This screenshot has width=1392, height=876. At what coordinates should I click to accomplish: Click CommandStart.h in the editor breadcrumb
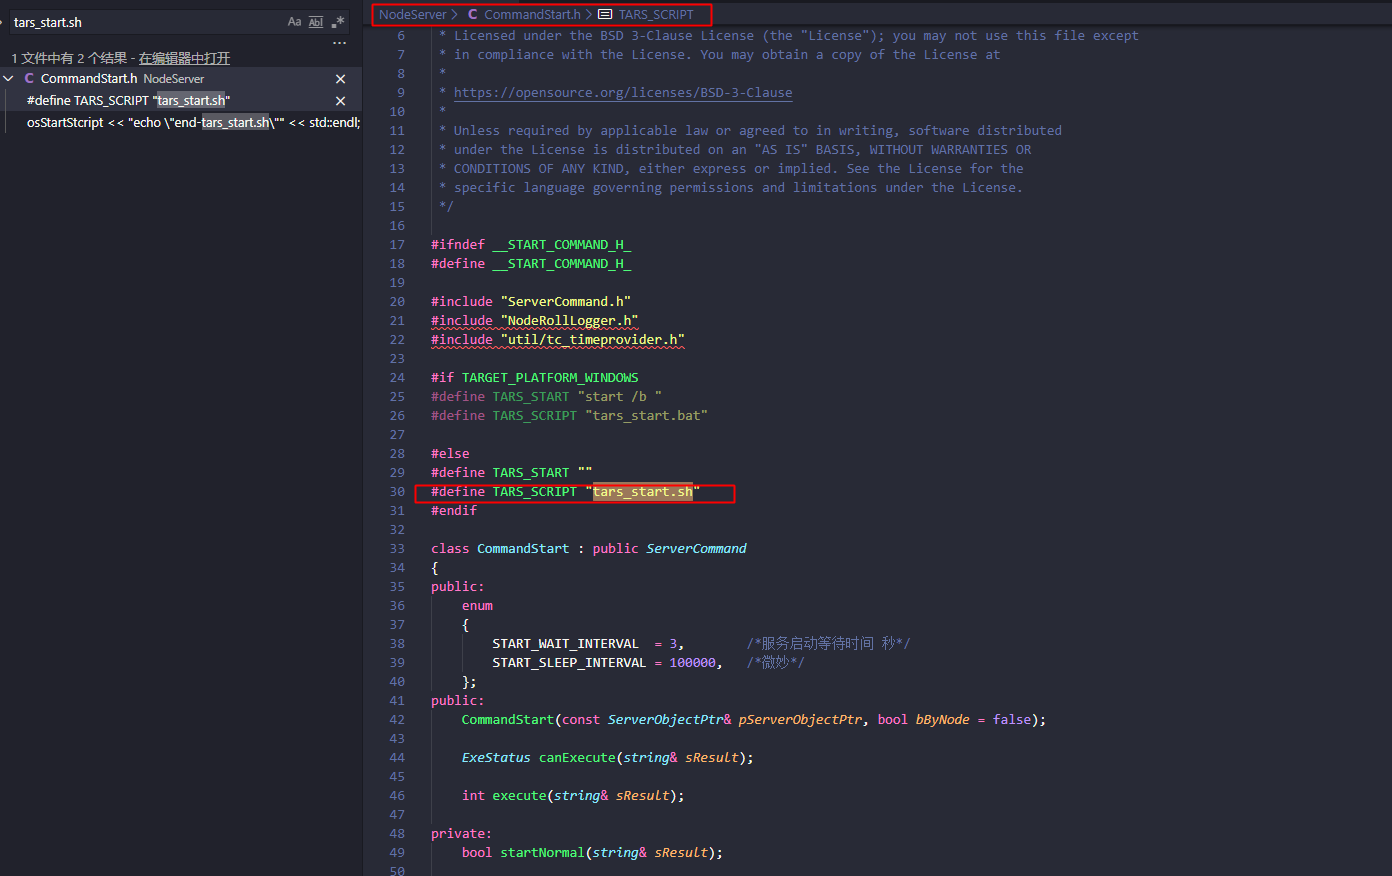[x=532, y=15]
